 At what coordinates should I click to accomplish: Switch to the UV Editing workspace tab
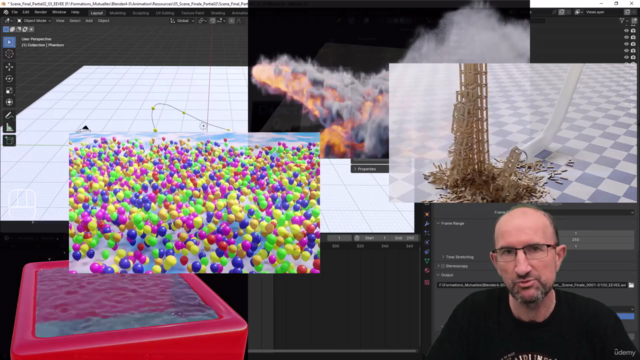[165, 13]
